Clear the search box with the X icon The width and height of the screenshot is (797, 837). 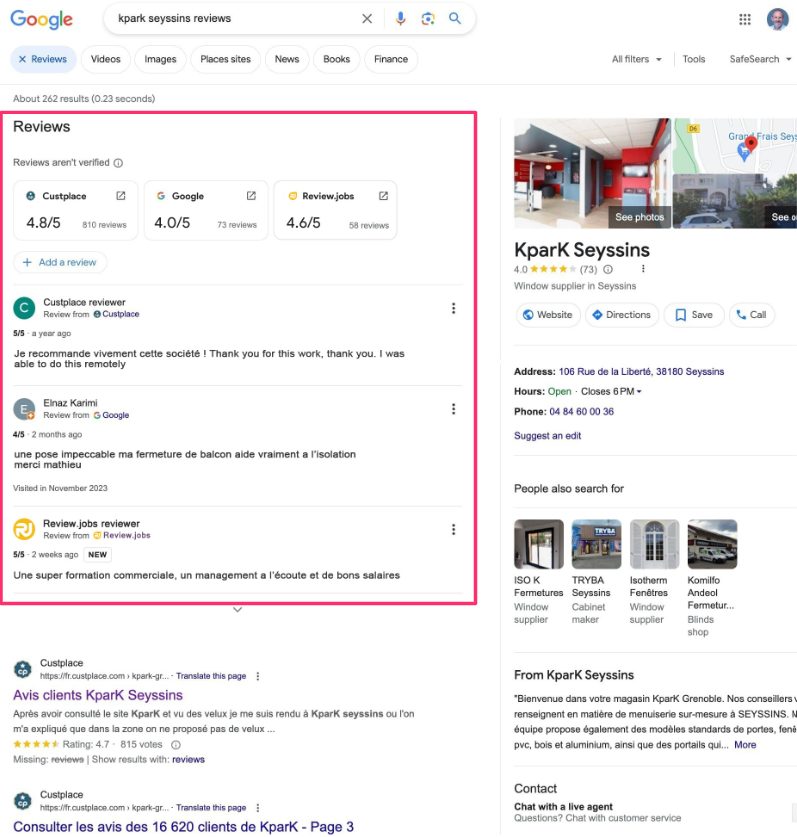point(367,19)
